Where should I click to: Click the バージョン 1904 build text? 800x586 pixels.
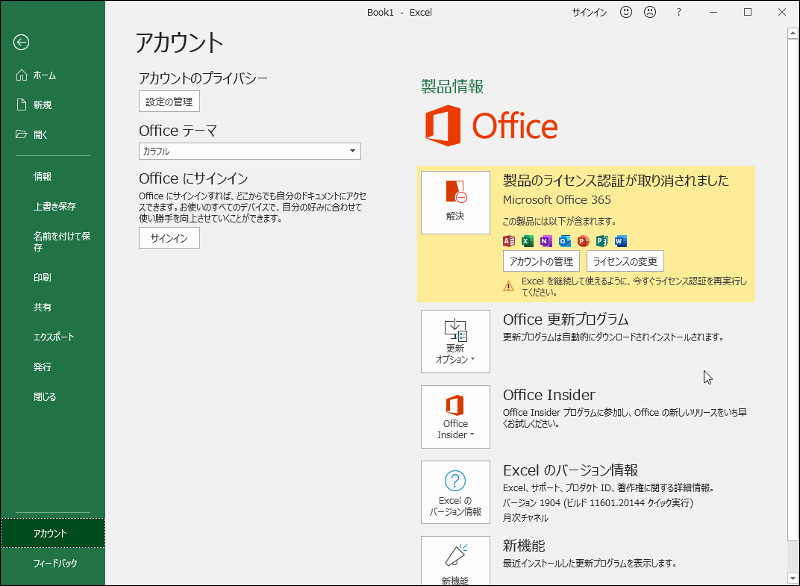tap(598, 503)
